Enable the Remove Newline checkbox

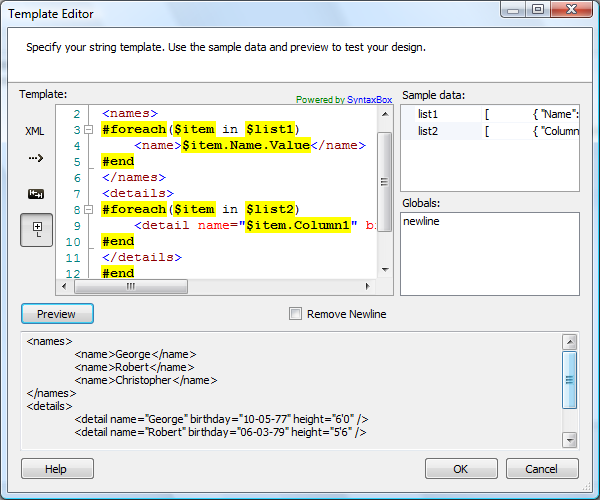point(295,314)
